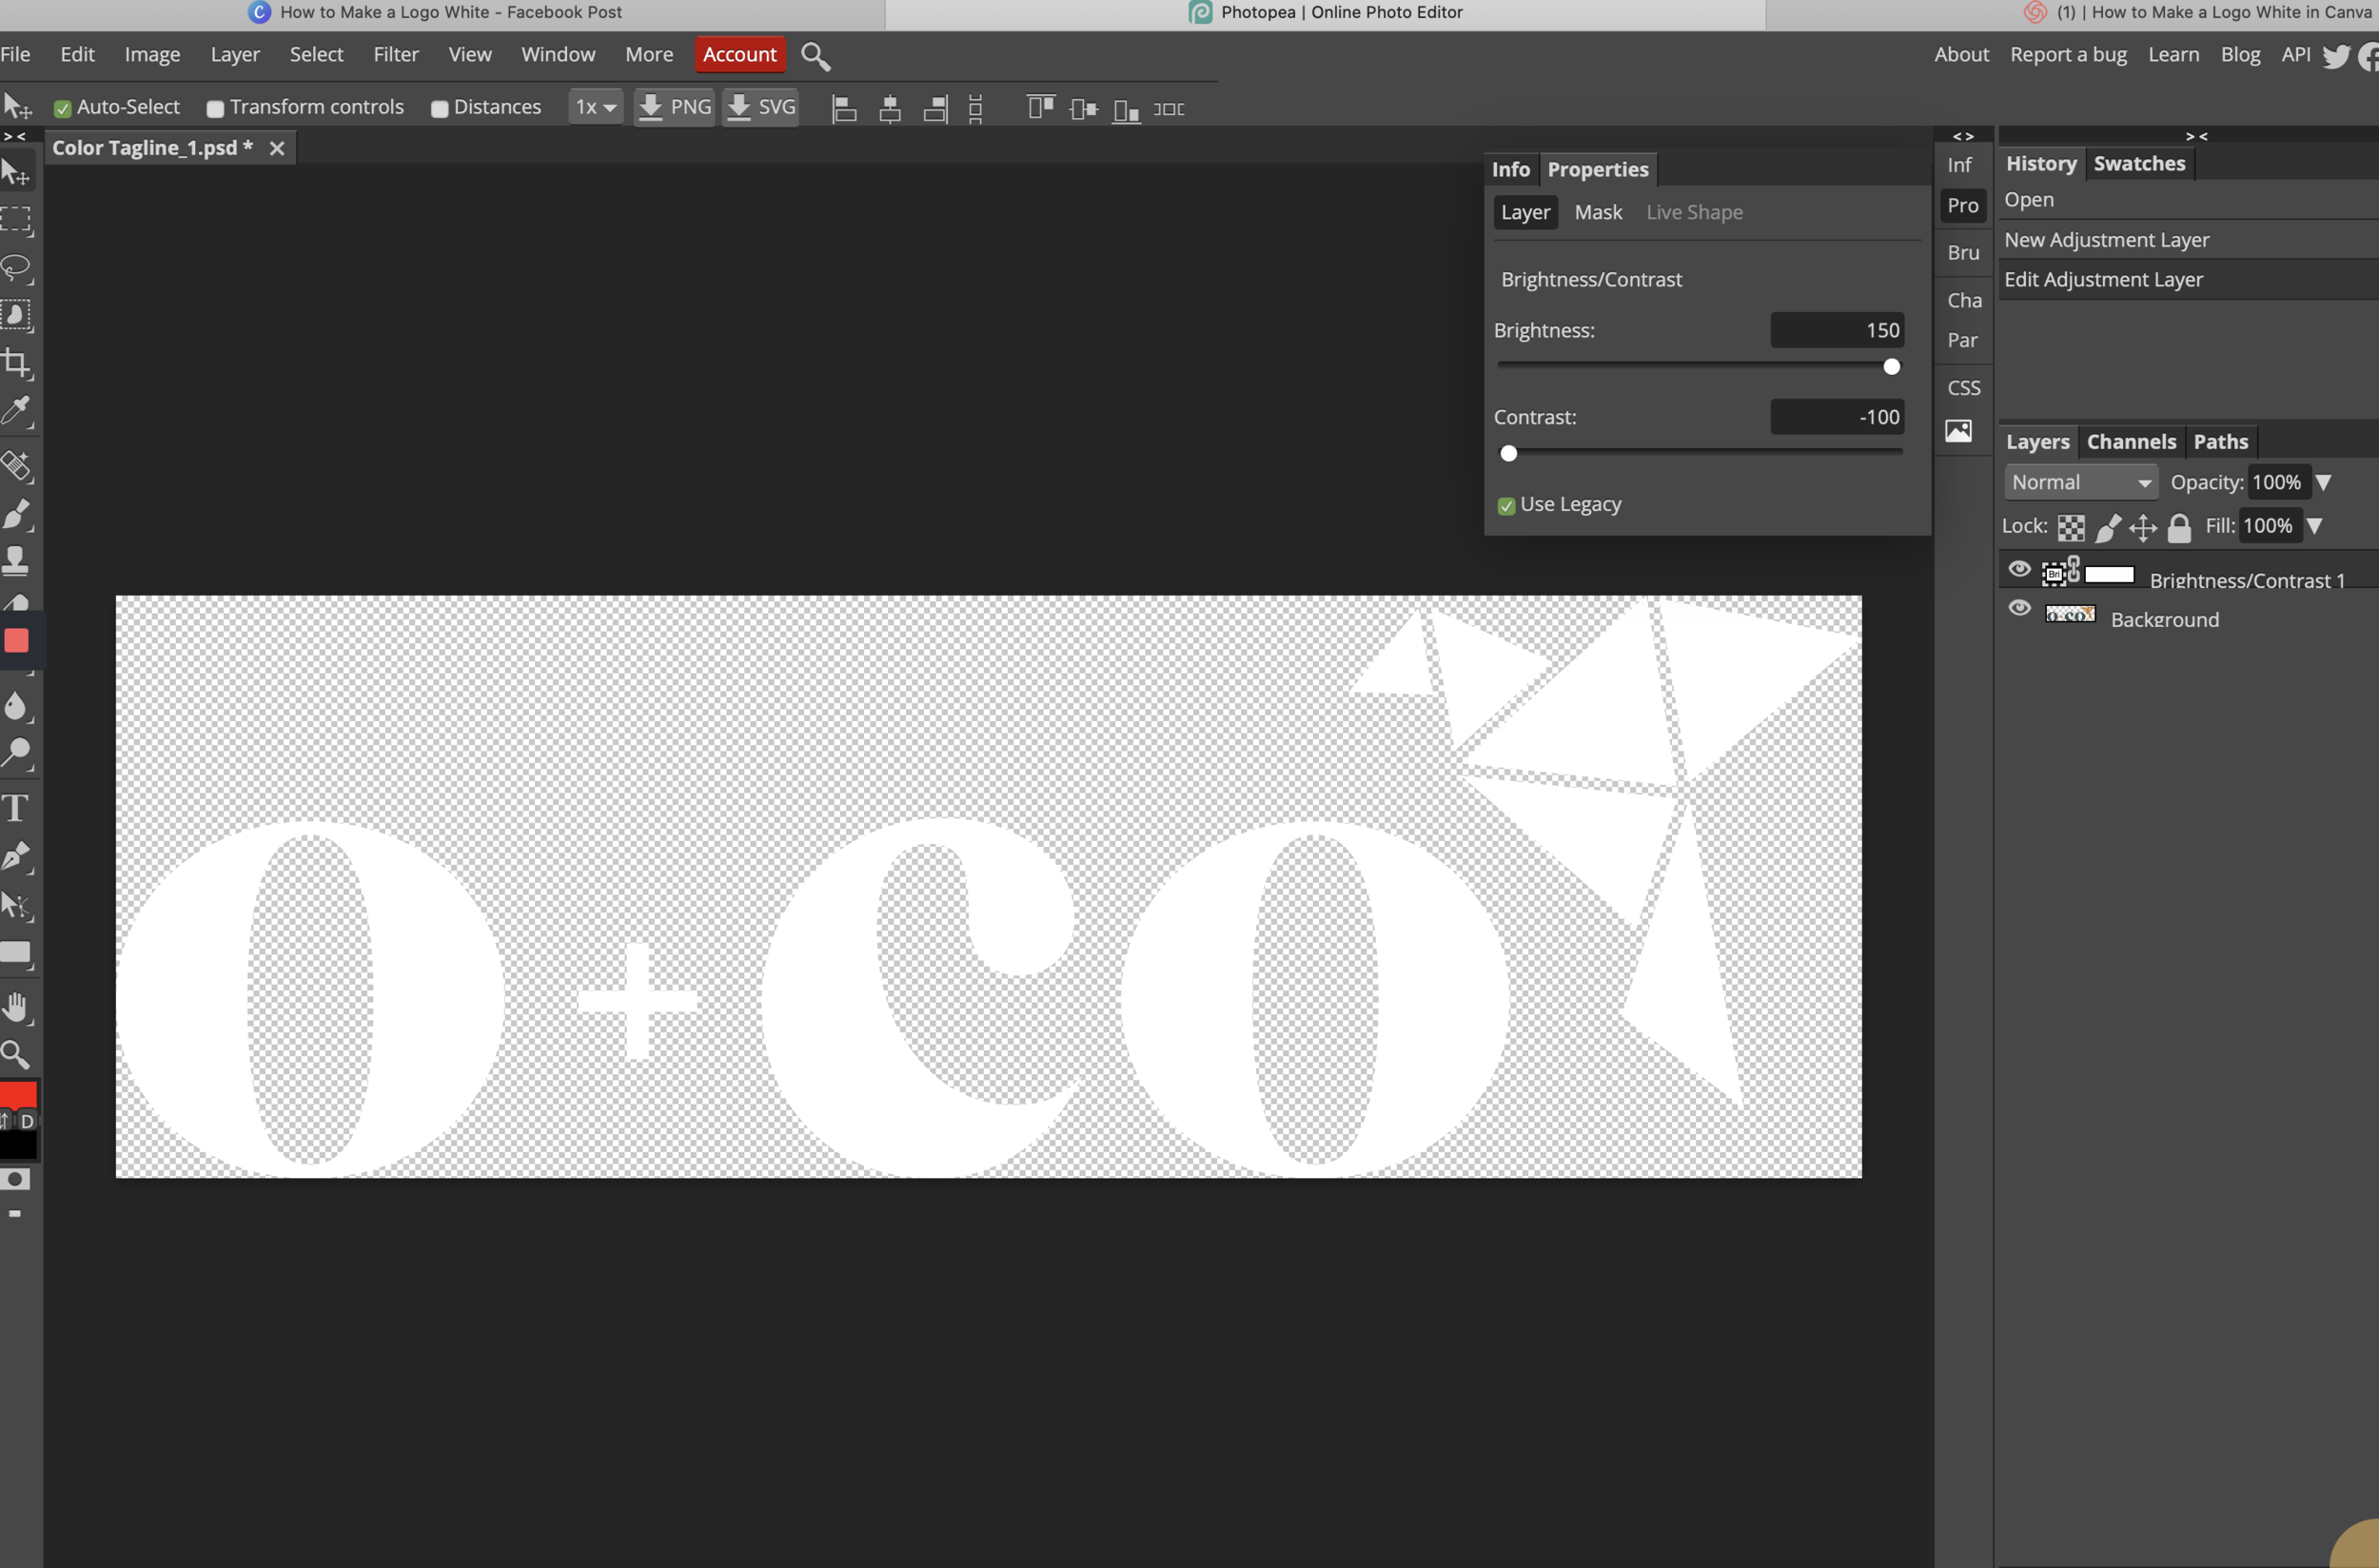Click the PNG export button
The width and height of the screenshot is (2379, 1568).
[x=674, y=107]
